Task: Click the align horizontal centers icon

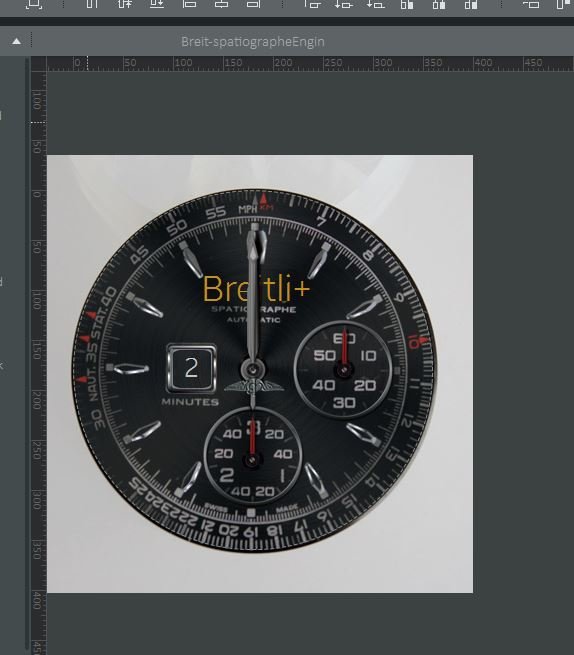Action: (x=221, y=4)
